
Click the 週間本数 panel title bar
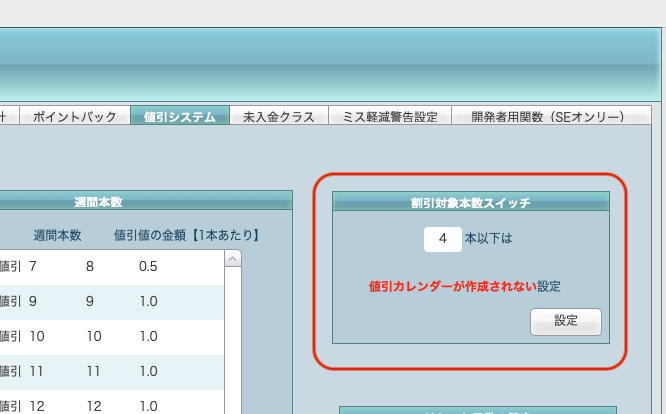98,202
